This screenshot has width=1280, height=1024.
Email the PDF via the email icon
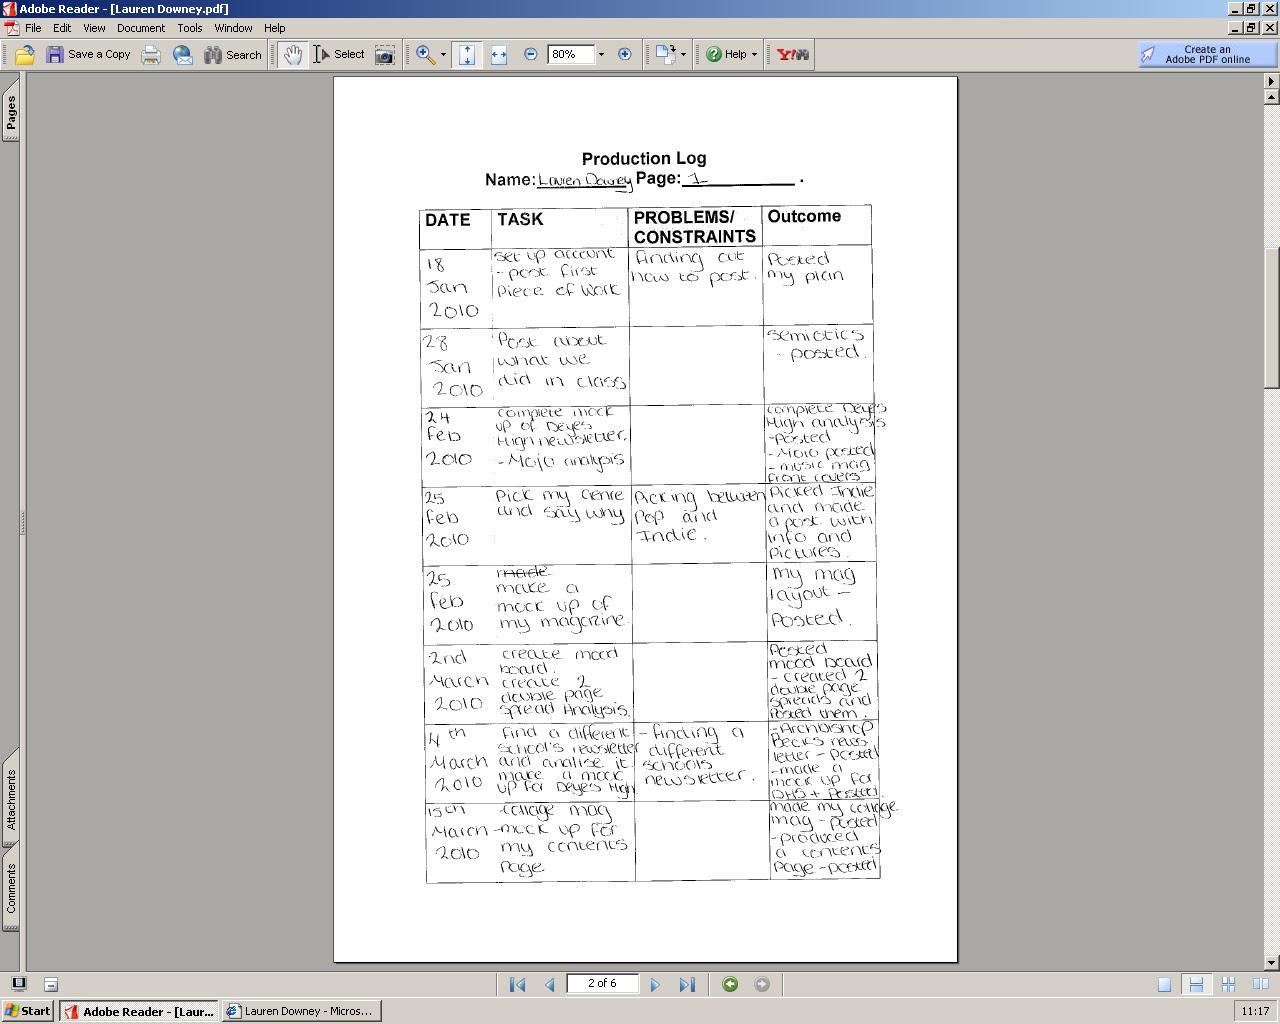click(x=183, y=54)
